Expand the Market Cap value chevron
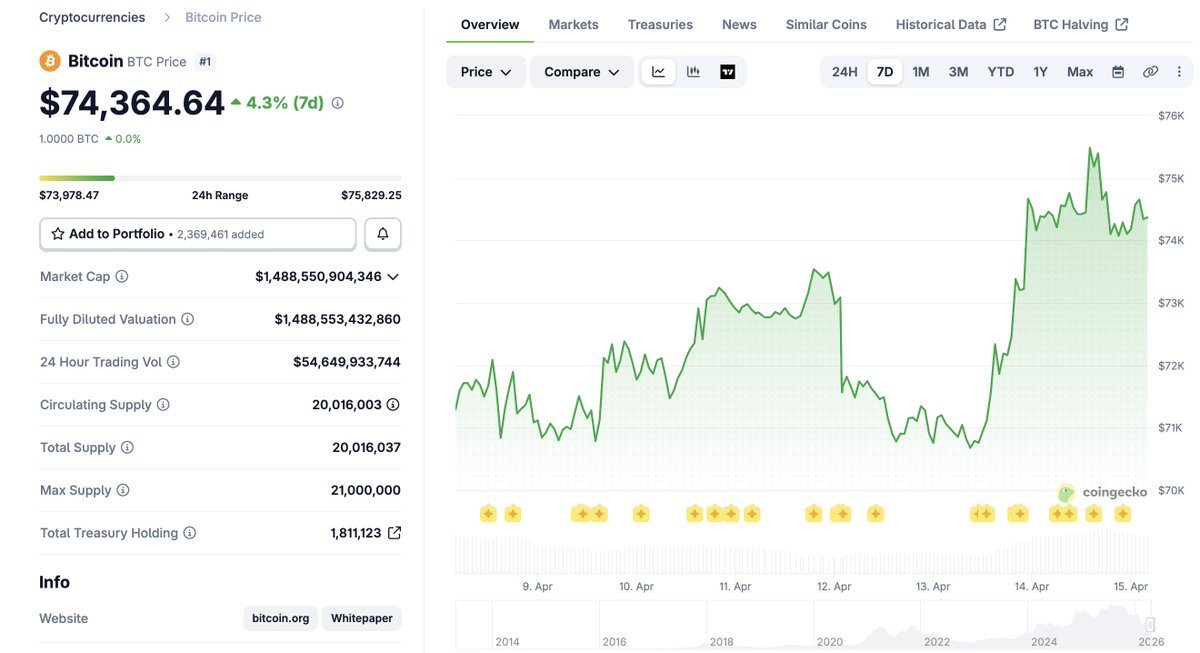 point(393,277)
